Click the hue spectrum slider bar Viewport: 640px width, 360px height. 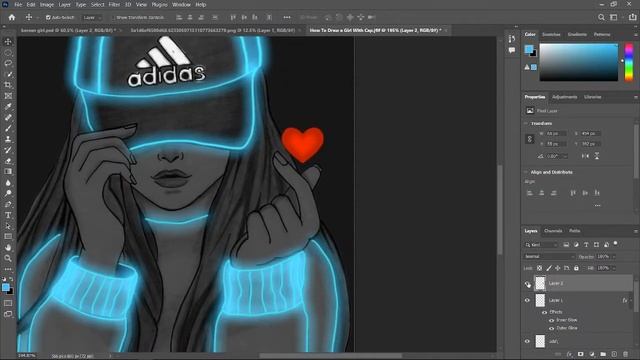point(629,62)
